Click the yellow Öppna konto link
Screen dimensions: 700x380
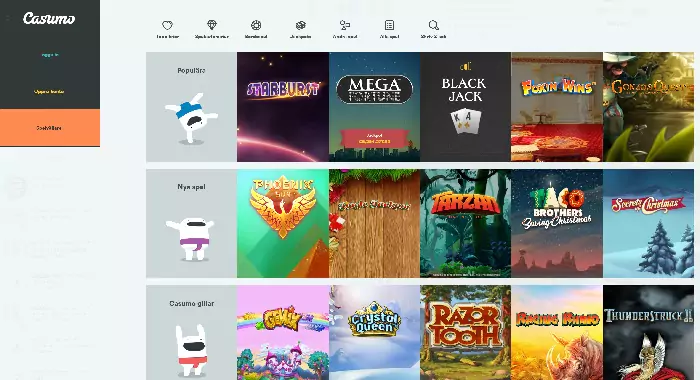50,92
